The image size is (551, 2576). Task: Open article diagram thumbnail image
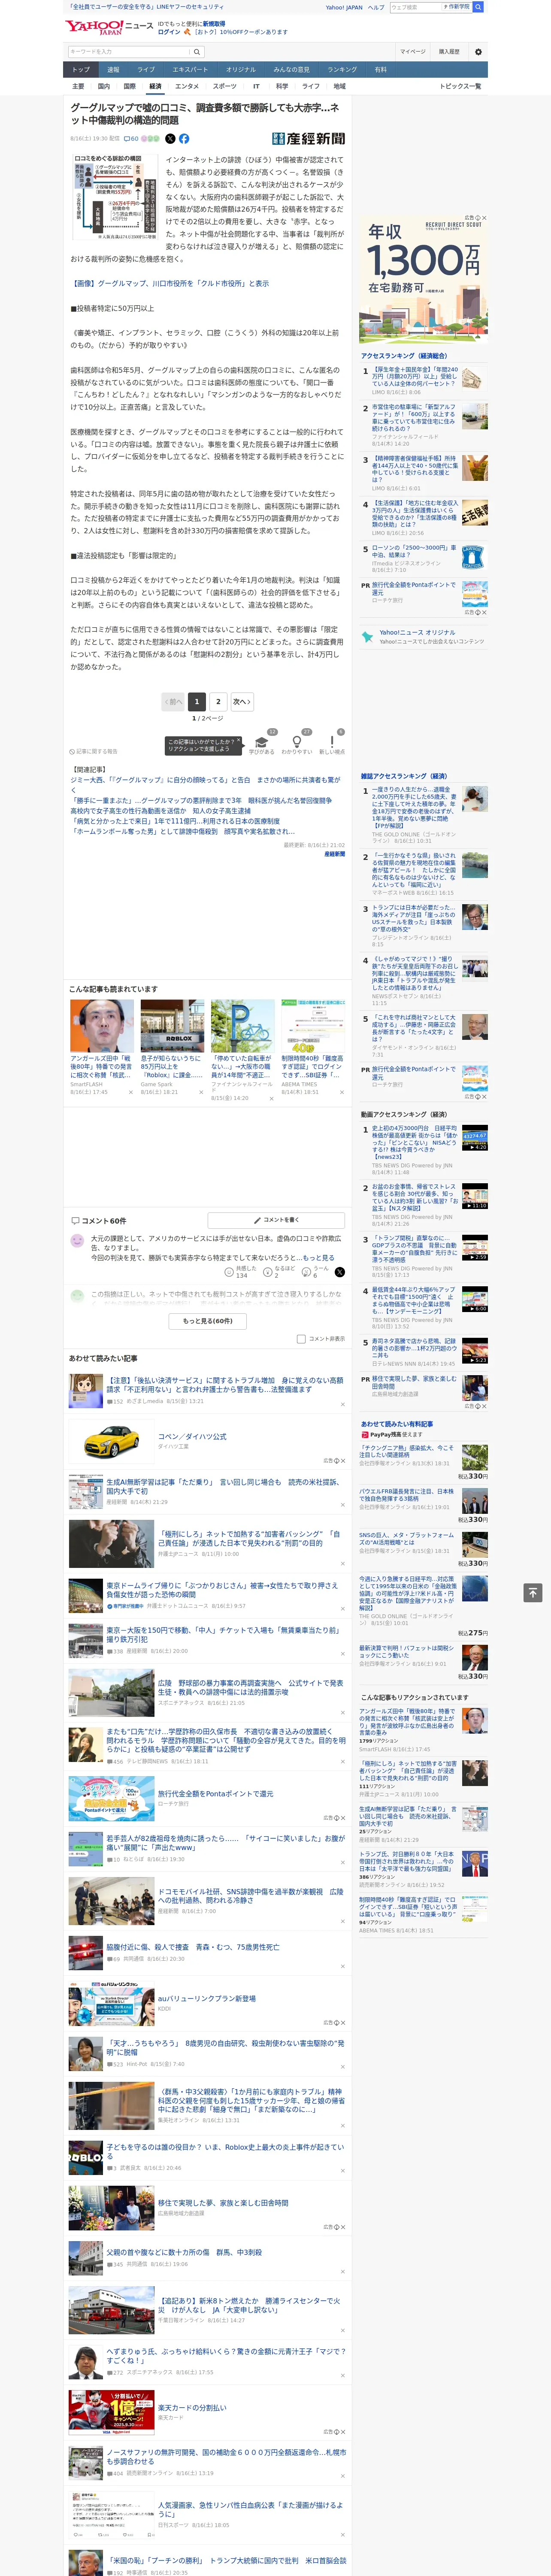coord(114,196)
